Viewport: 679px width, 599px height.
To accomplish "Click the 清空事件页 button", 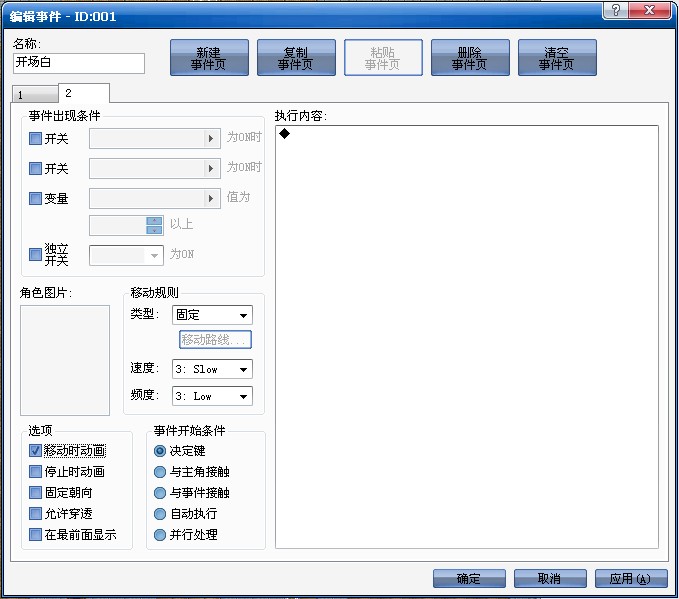I will point(557,58).
